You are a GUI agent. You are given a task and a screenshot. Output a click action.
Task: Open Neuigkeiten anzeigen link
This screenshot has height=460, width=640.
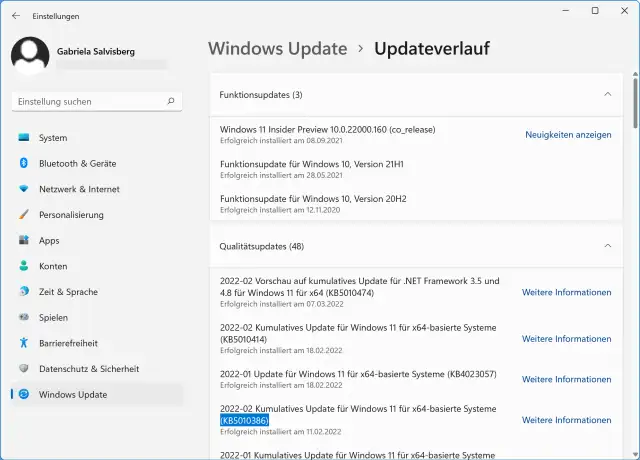(x=568, y=134)
